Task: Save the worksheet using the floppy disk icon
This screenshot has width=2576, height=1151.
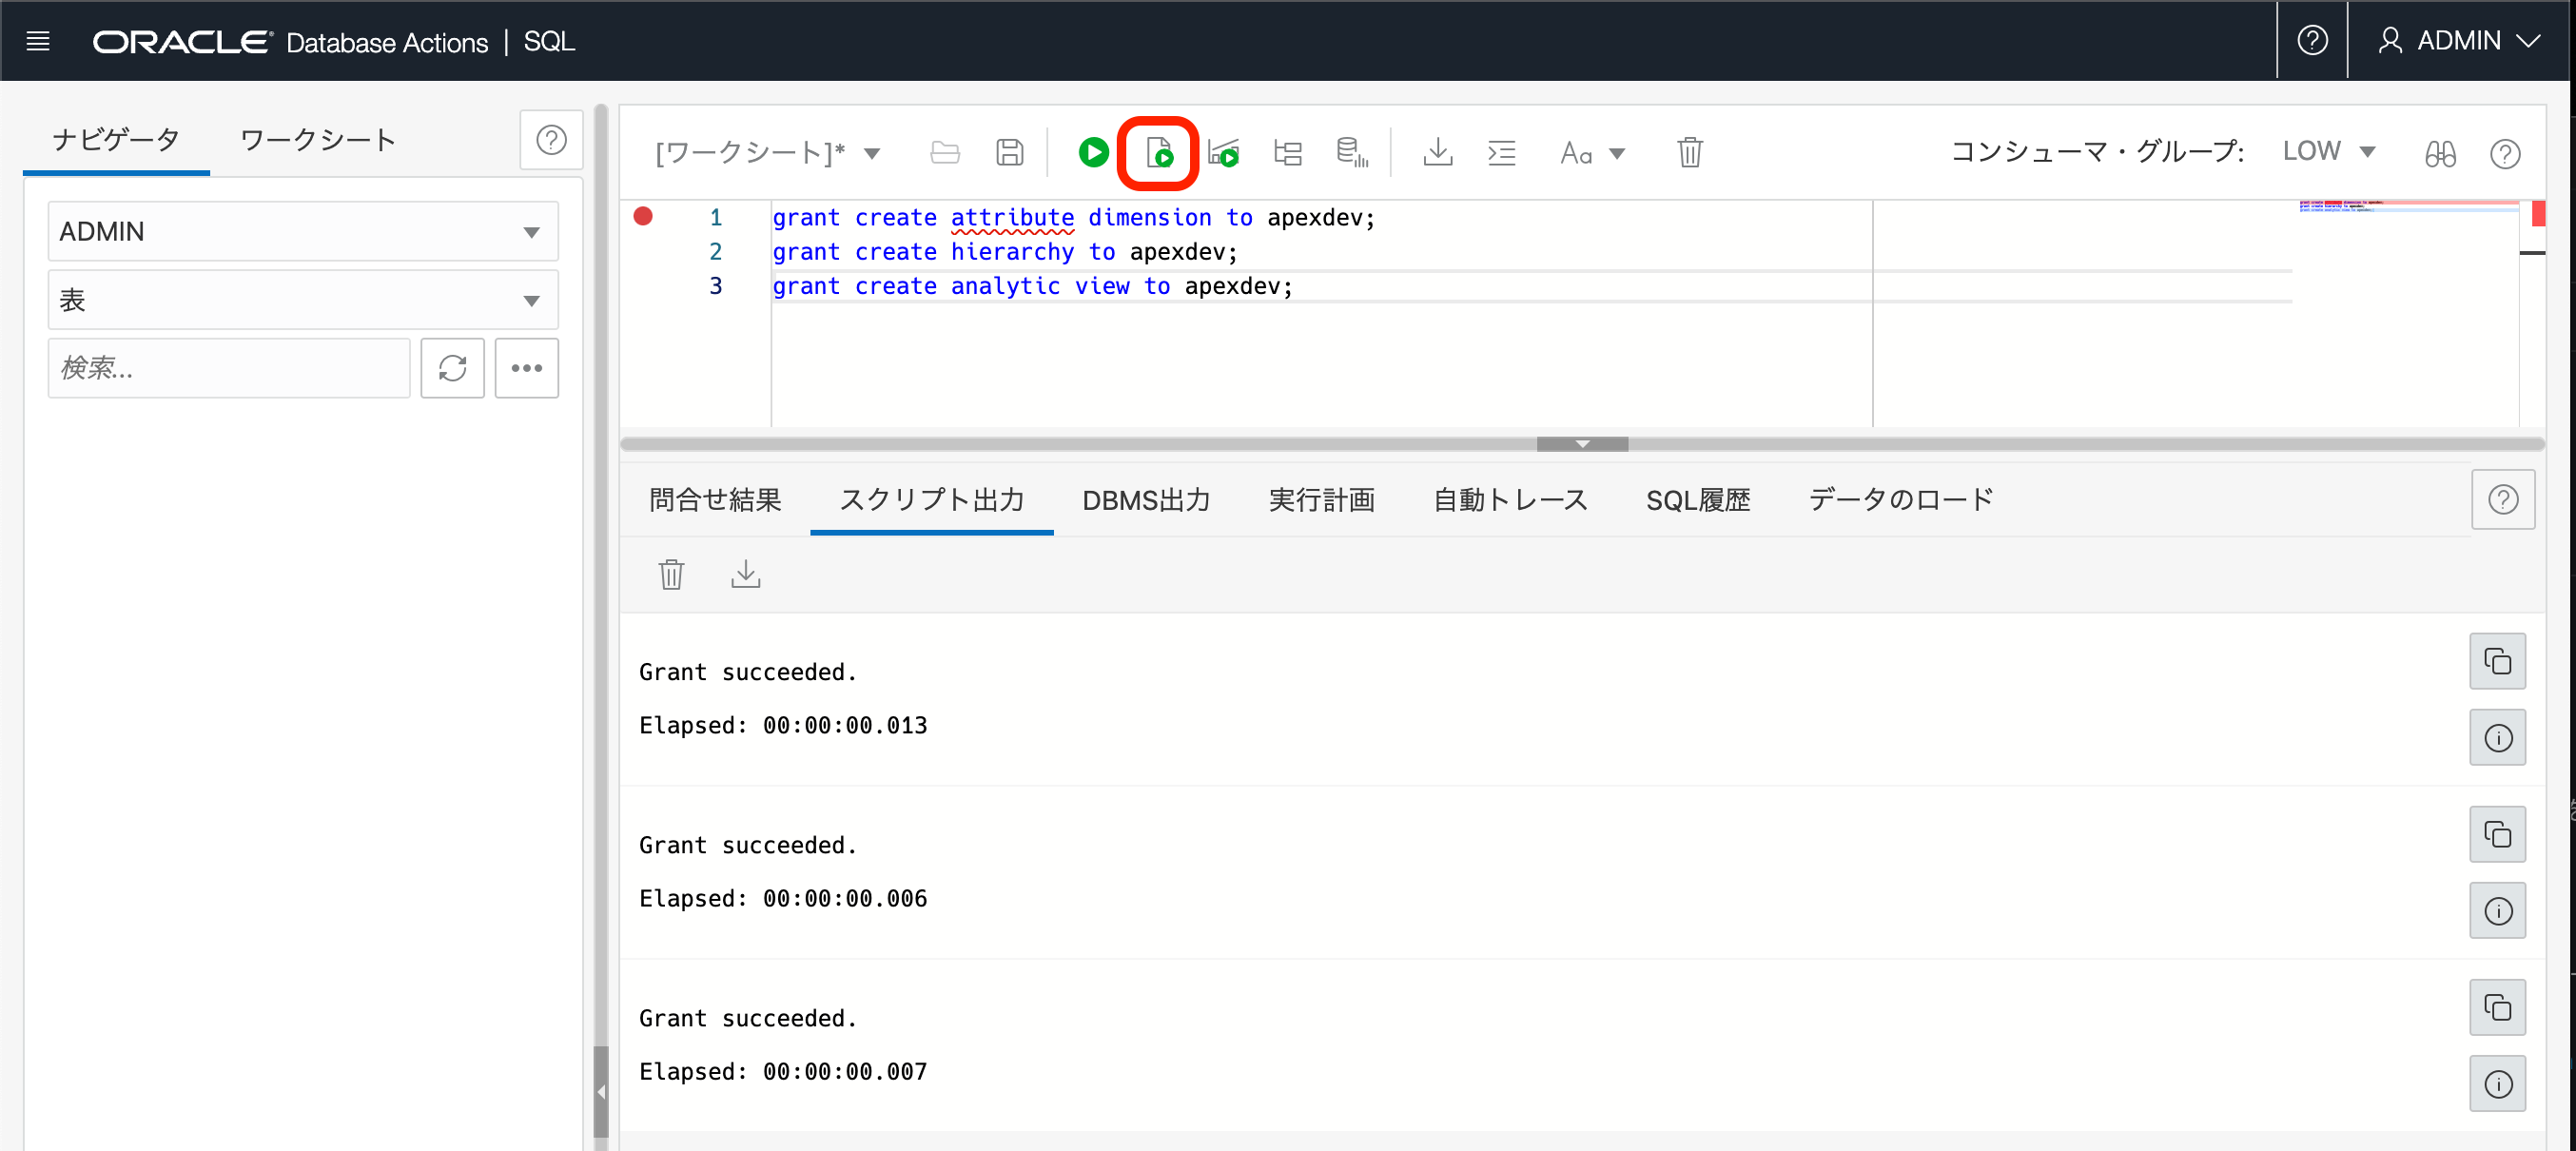Action: pyautogui.click(x=1009, y=153)
